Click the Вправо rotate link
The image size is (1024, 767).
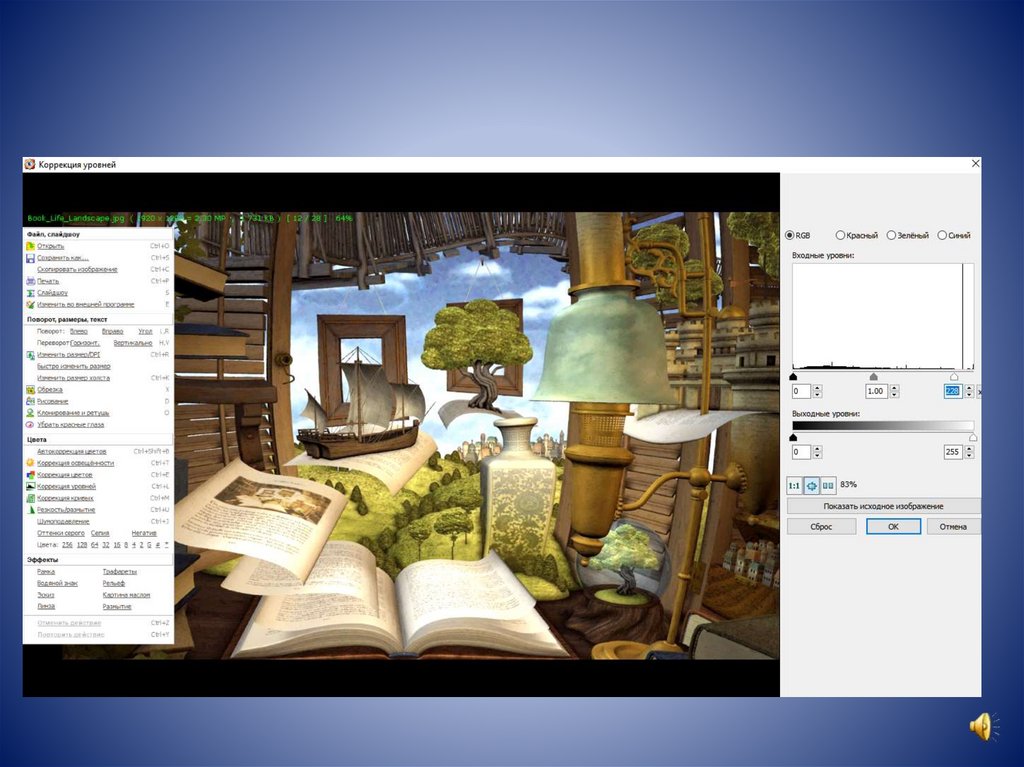[112, 332]
